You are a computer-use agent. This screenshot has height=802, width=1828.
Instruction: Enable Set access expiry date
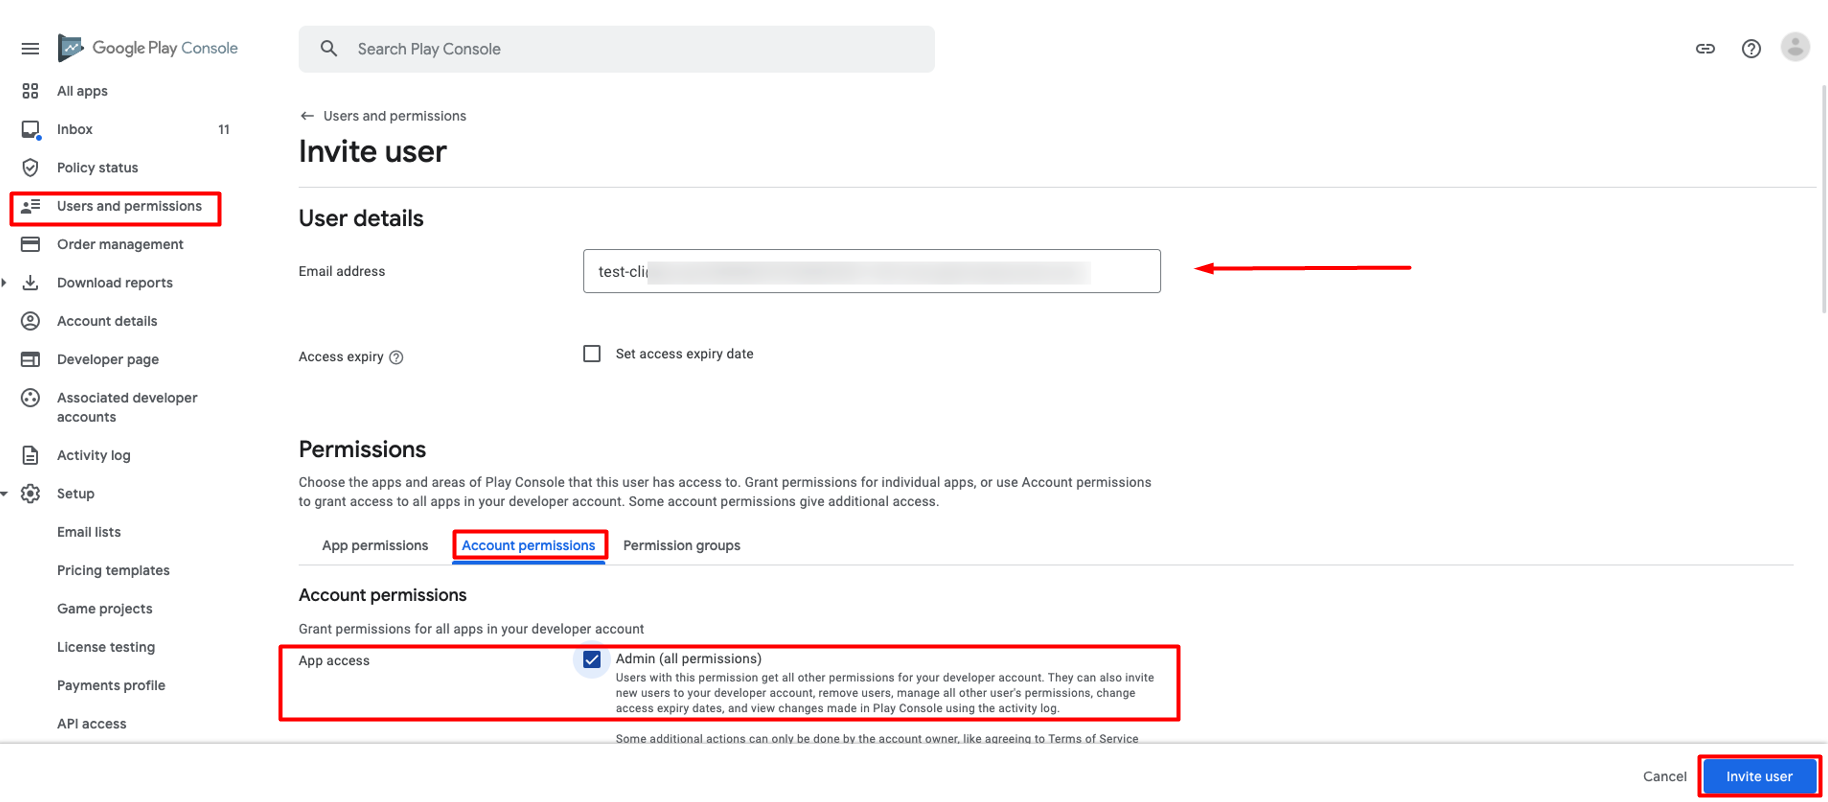[591, 353]
